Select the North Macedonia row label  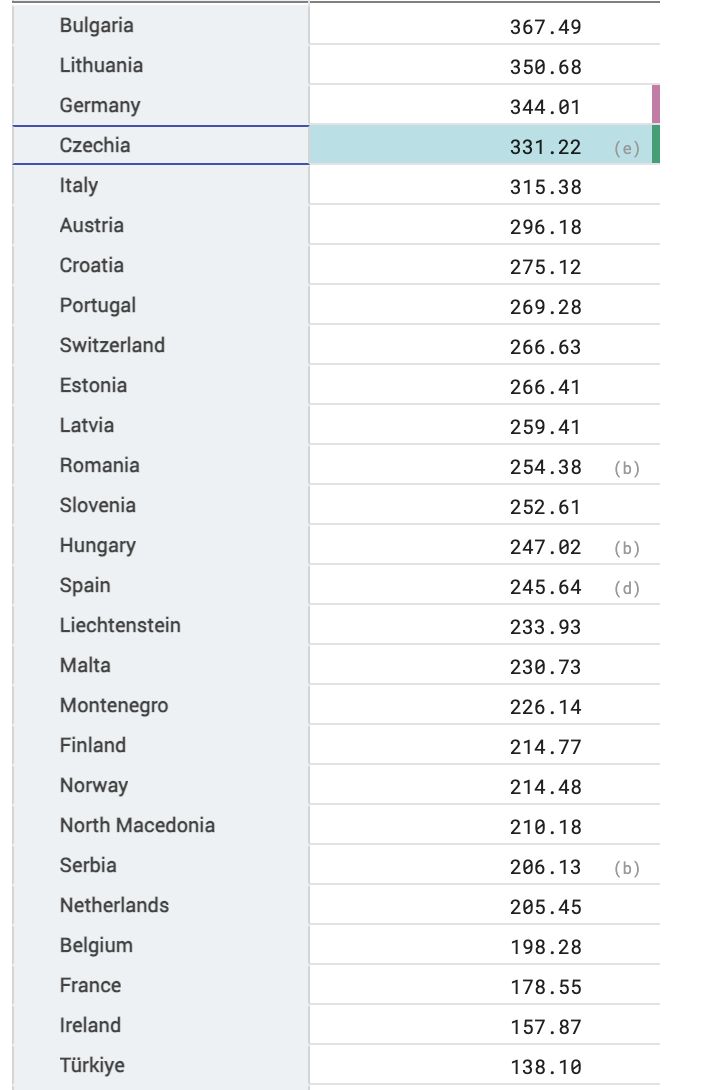[x=137, y=825]
